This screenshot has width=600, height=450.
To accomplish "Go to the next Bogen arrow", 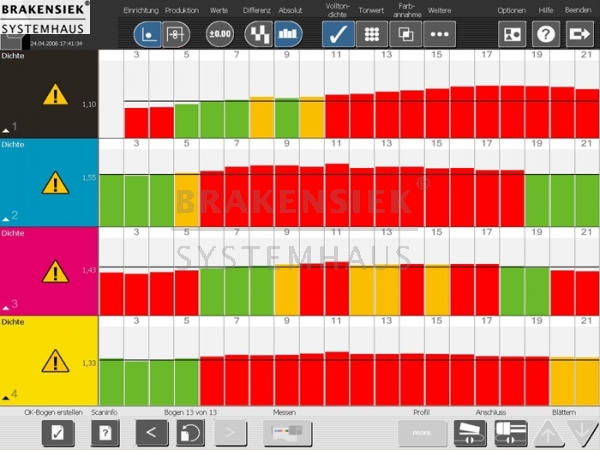I will point(230,433).
